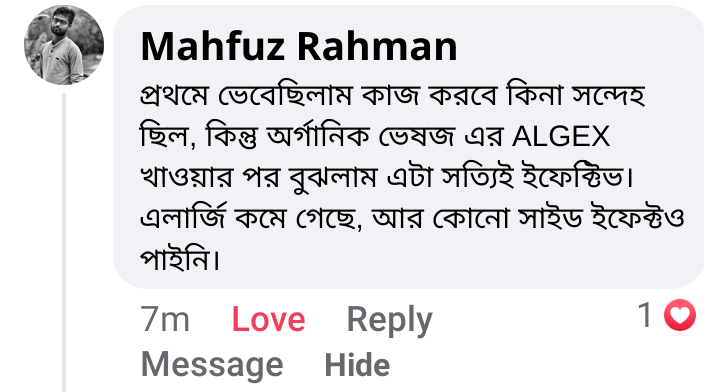Click the word ALGEX in the comment
This screenshot has height=392, width=720.
click(561, 136)
